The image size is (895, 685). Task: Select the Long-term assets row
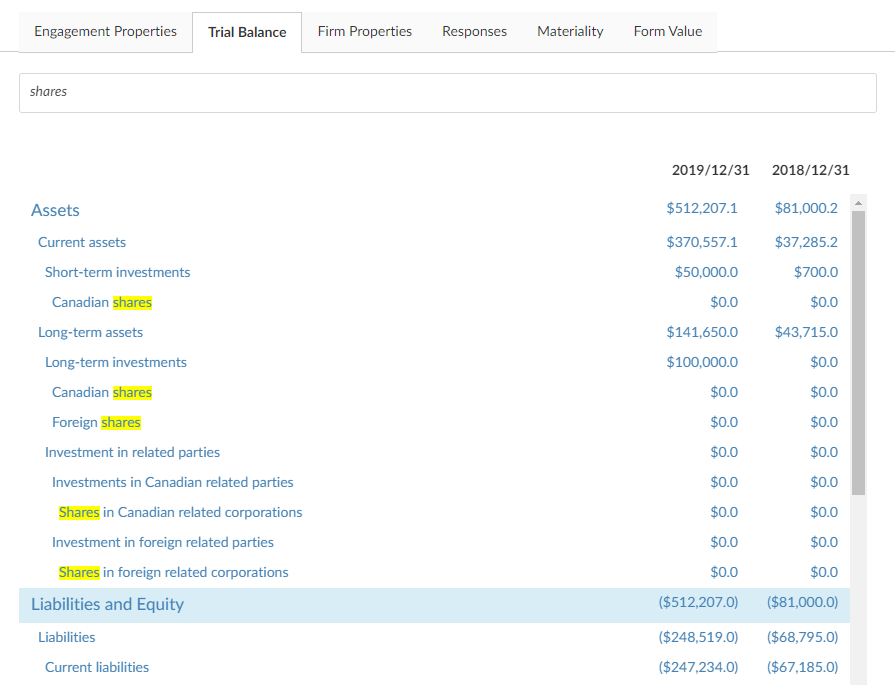click(x=90, y=332)
